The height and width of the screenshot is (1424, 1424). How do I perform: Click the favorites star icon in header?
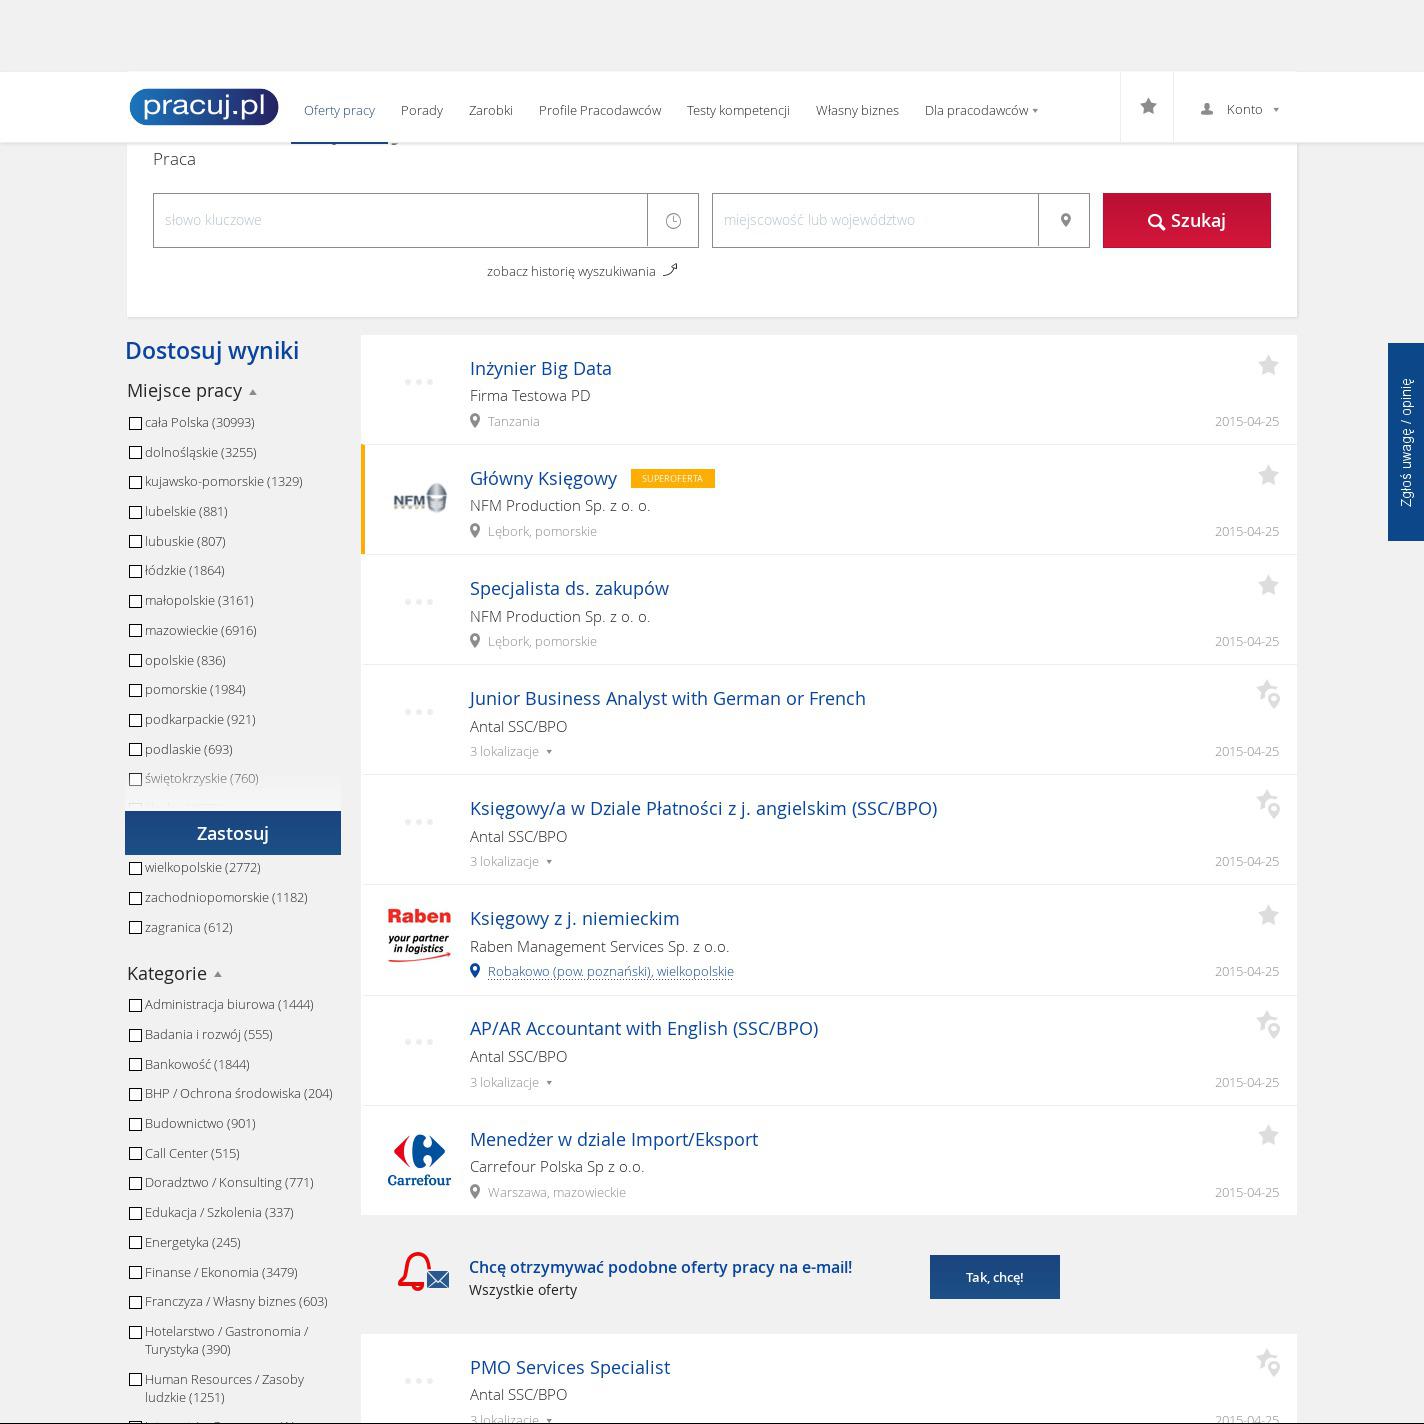pos(1148,107)
